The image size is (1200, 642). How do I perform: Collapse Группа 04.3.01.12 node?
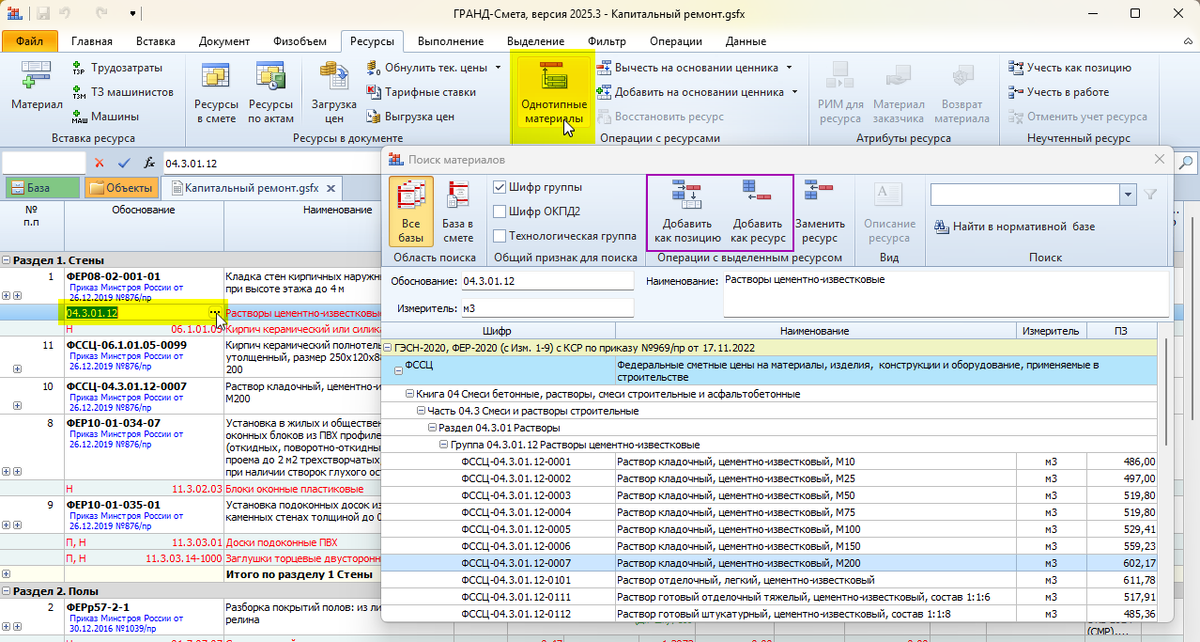coord(445,444)
